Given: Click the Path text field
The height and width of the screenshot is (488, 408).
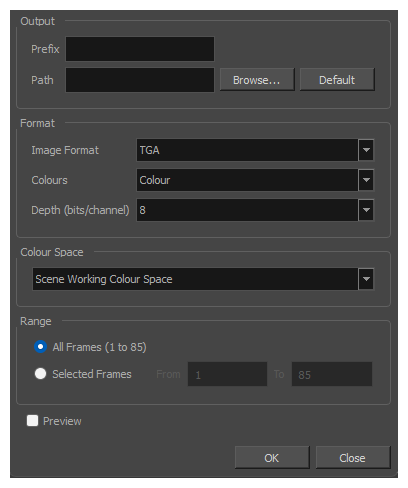Looking at the screenshot, I should [140, 80].
